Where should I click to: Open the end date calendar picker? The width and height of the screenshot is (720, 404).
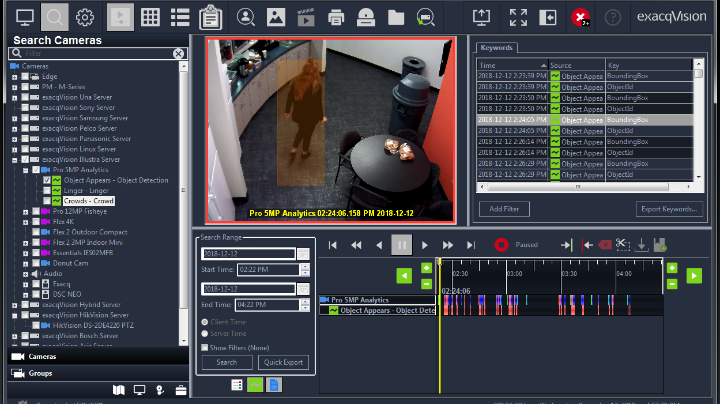[x=303, y=289]
